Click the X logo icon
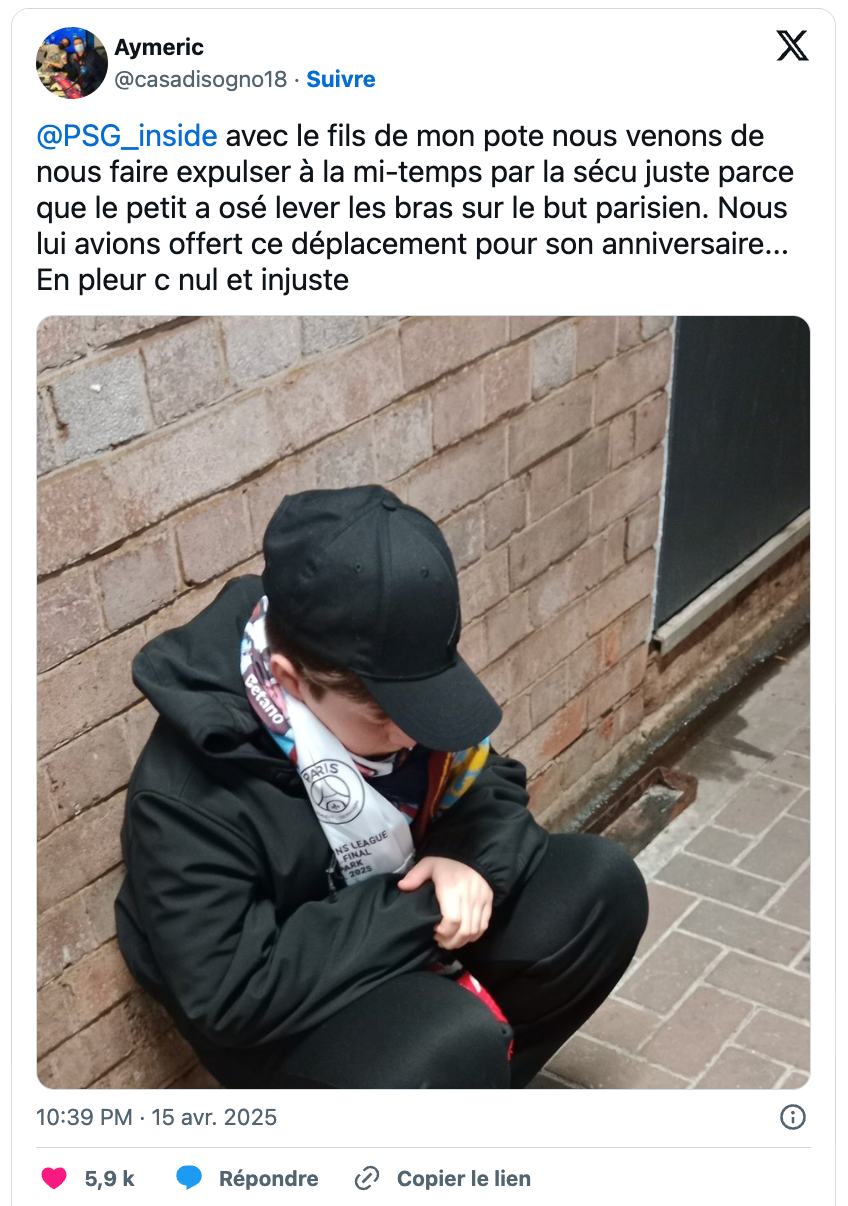This screenshot has width=848, height=1206. pos(792,45)
